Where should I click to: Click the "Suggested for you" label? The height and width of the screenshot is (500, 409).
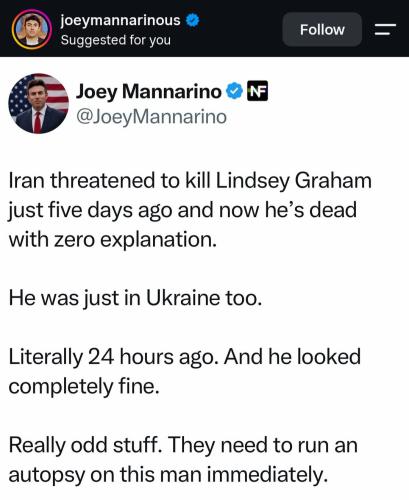coord(116,40)
